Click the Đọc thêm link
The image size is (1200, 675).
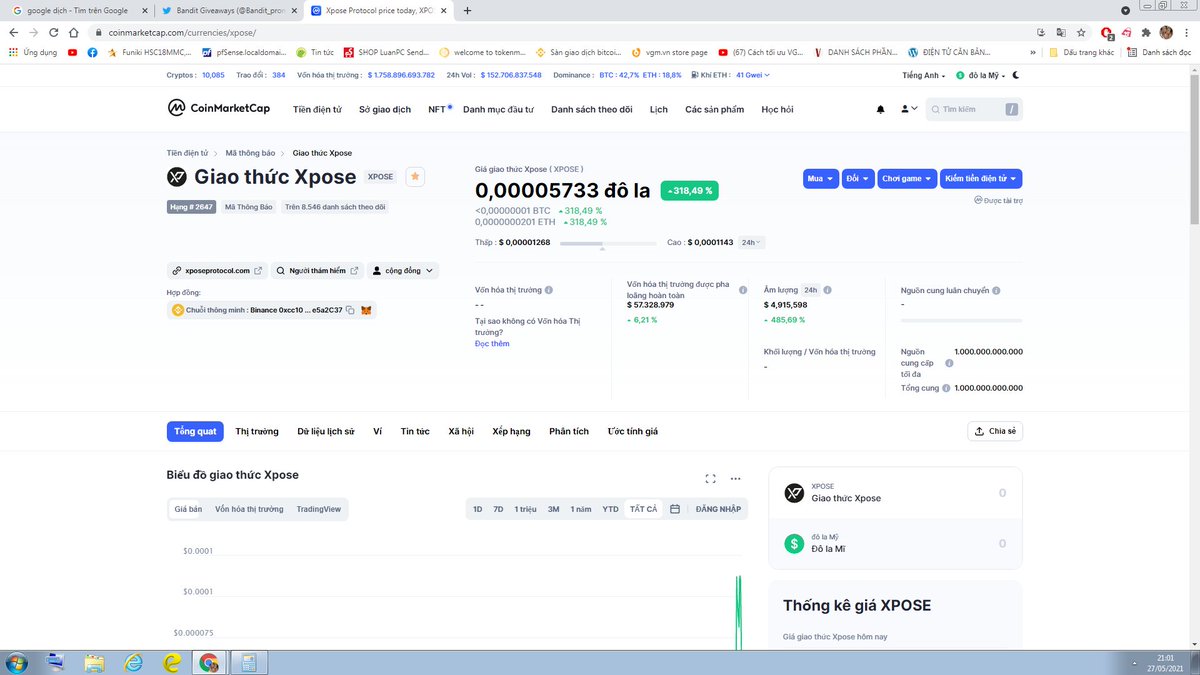click(x=492, y=343)
